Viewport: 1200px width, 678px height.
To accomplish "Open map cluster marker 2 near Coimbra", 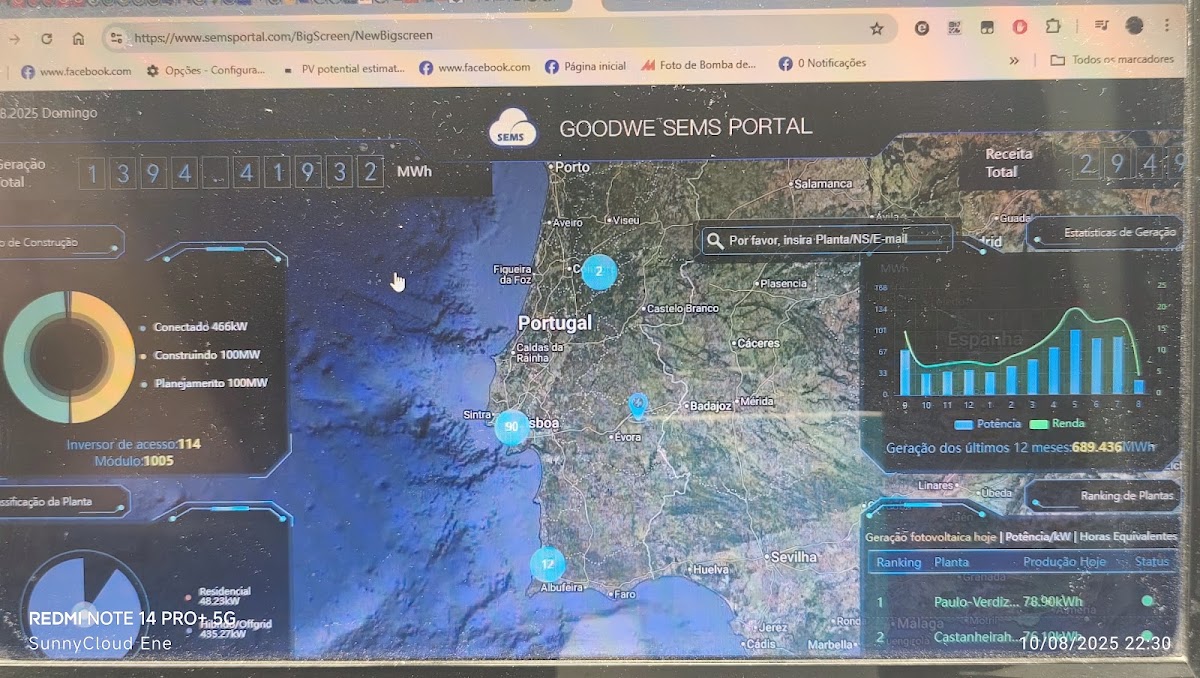I will [x=599, y=271].
